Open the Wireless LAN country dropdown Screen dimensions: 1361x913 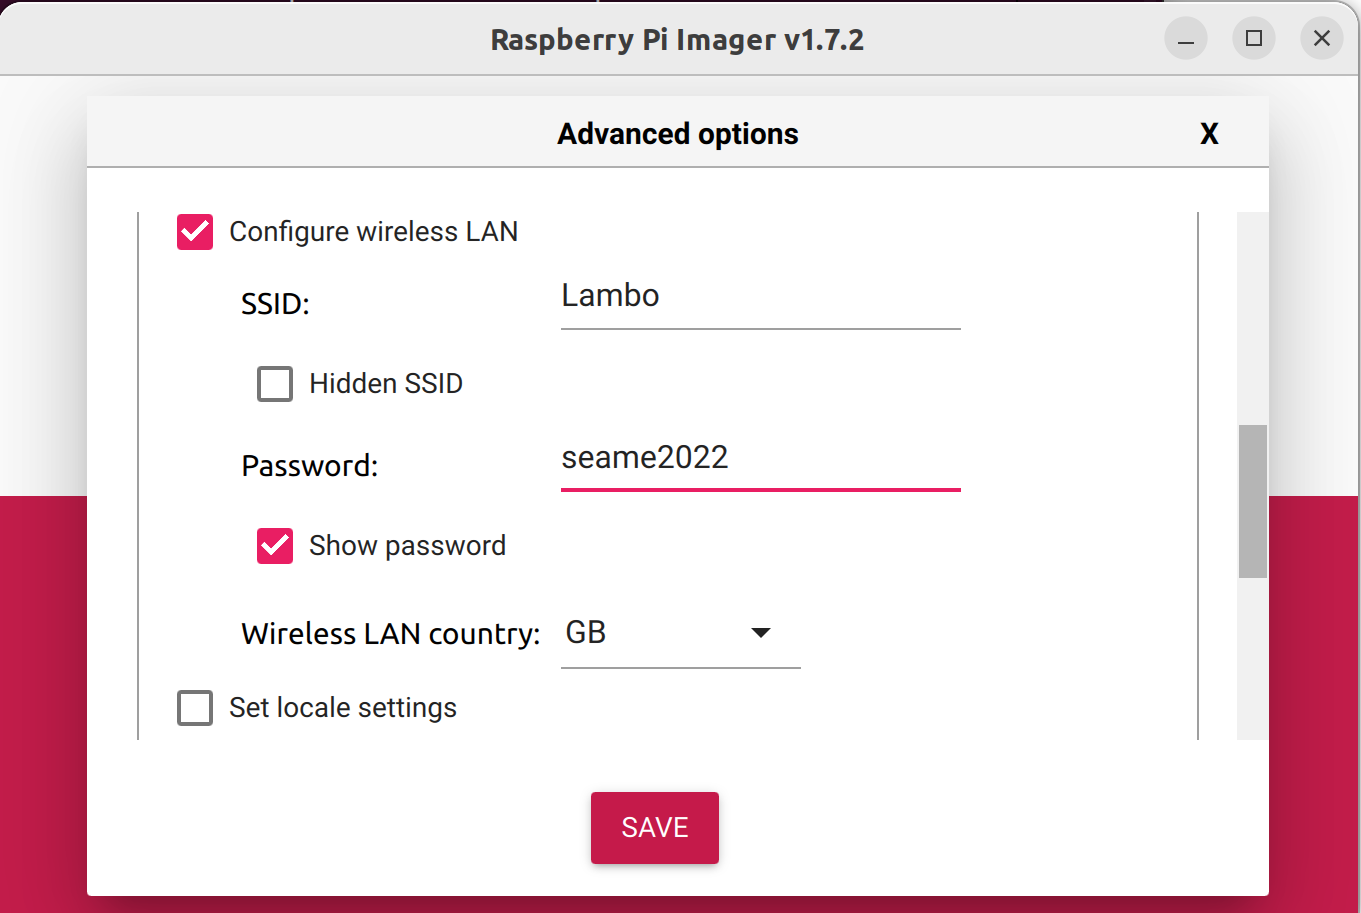coord(681,633)
